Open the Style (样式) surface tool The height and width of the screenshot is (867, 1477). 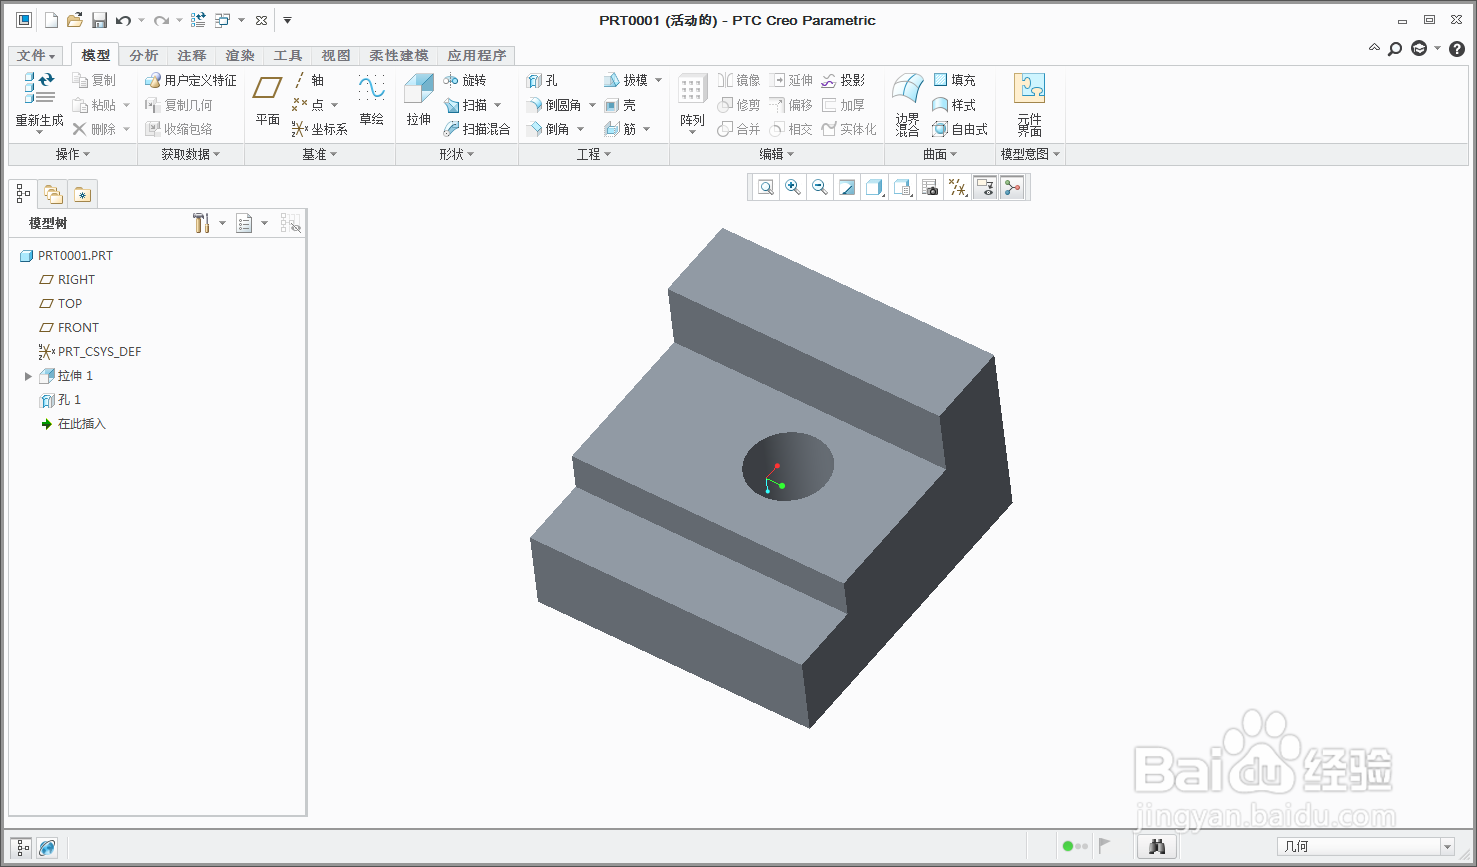click(954, 105)
